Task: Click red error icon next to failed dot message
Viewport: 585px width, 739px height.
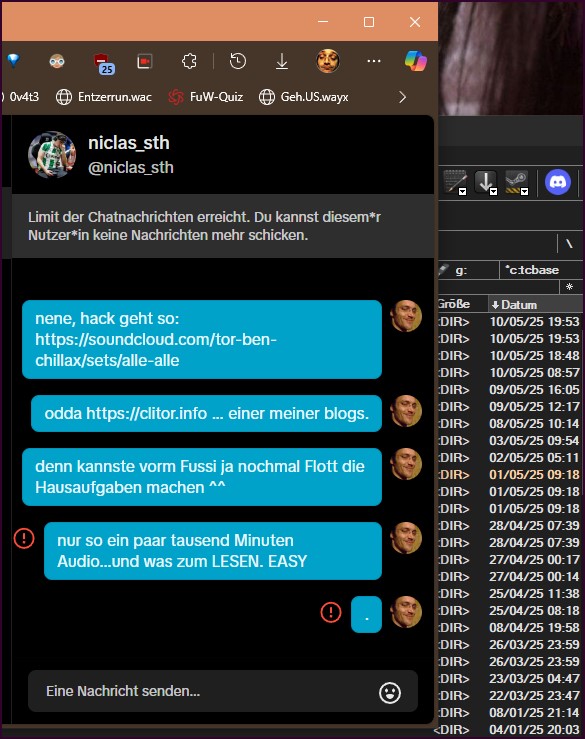Action: click(x=331, y=612)
